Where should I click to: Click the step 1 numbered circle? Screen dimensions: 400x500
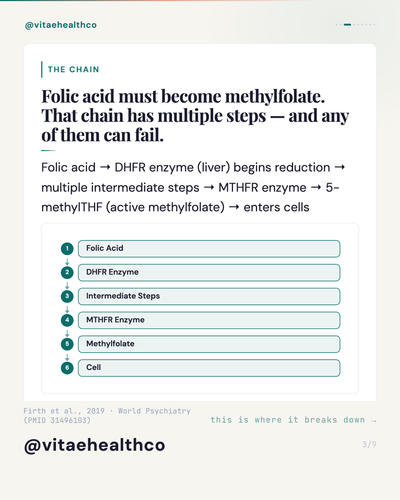(x=67, y=249)
